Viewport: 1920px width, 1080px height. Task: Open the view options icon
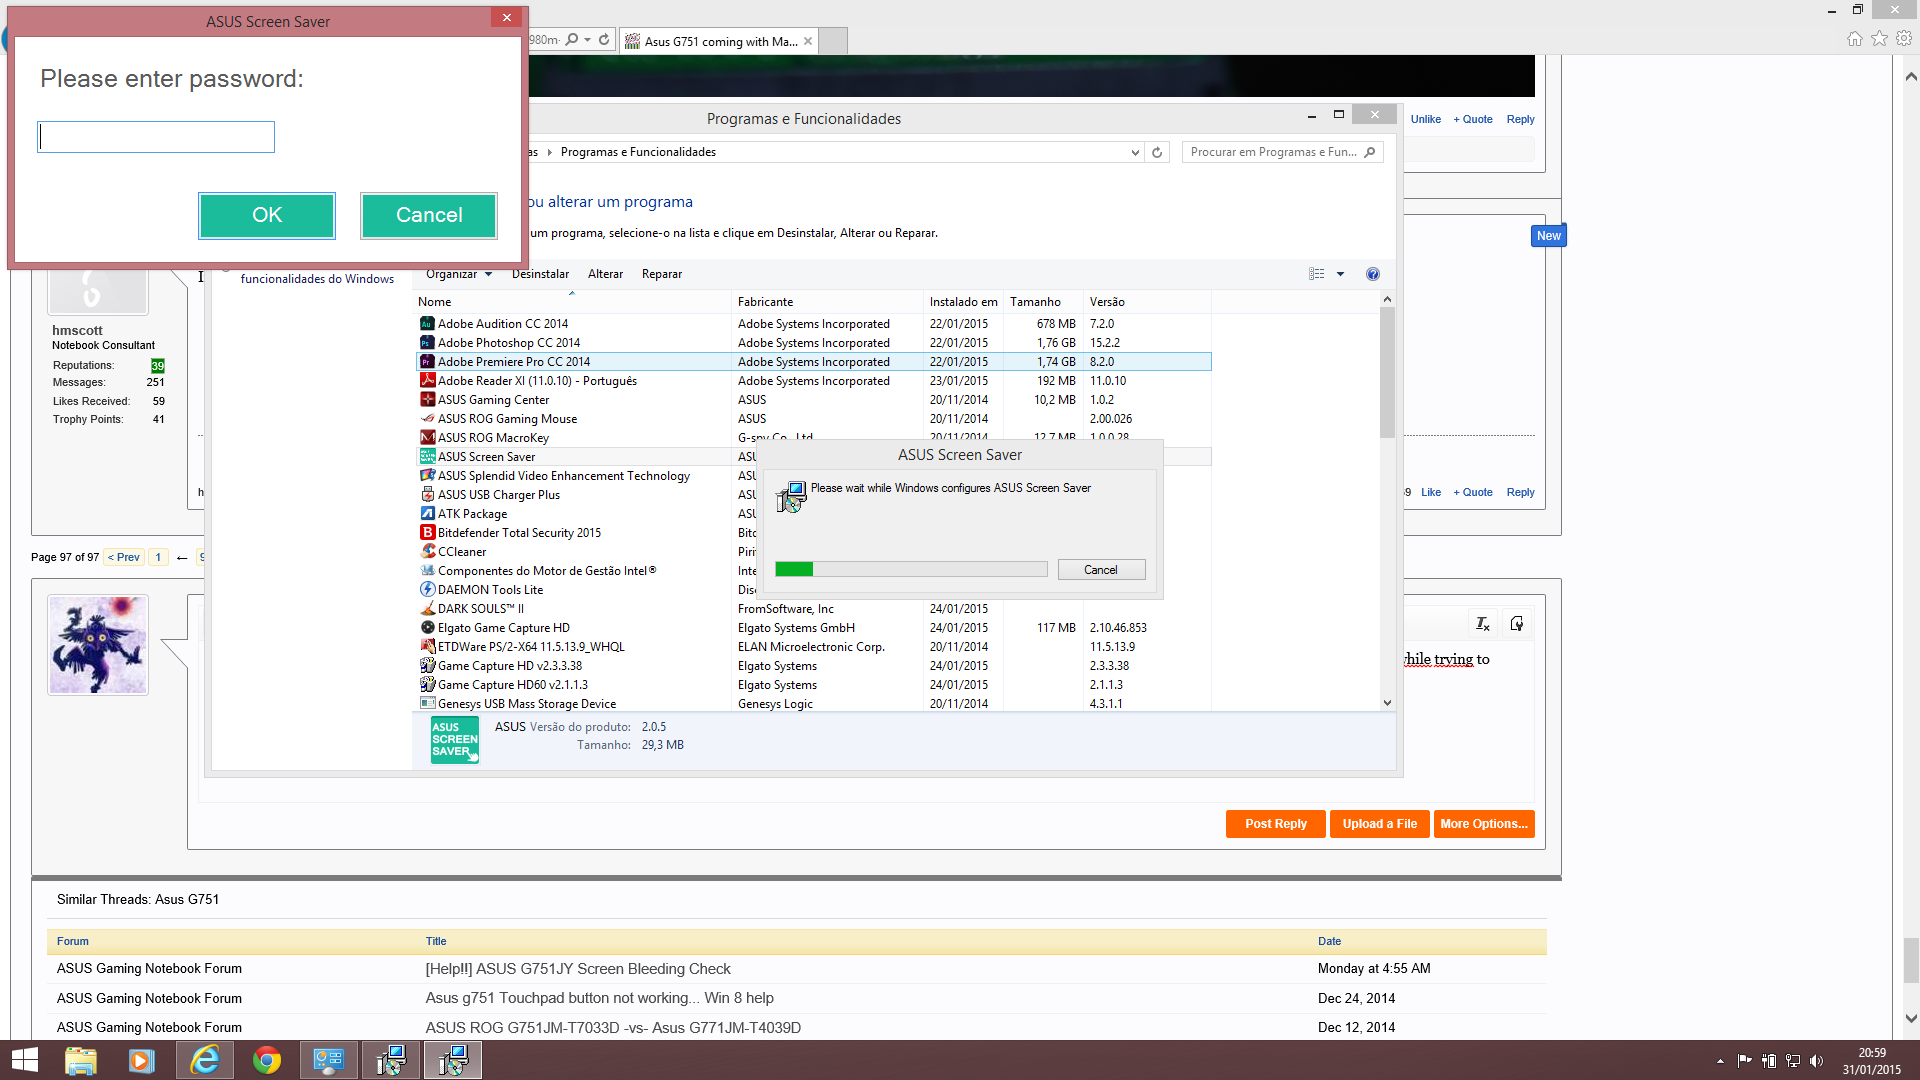pos(1316,274)
